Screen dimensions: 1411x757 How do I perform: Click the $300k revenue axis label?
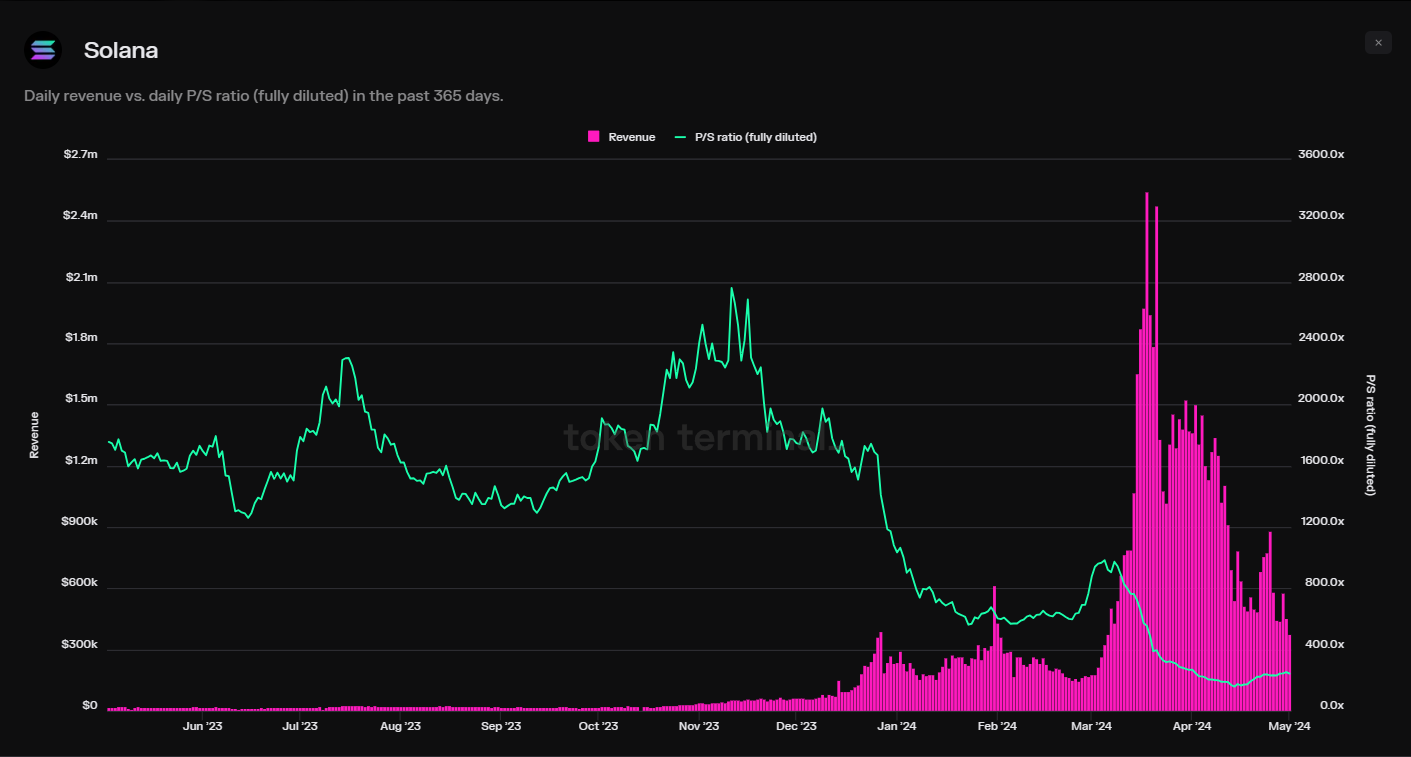pyautogui.click(x=79, y=645)
